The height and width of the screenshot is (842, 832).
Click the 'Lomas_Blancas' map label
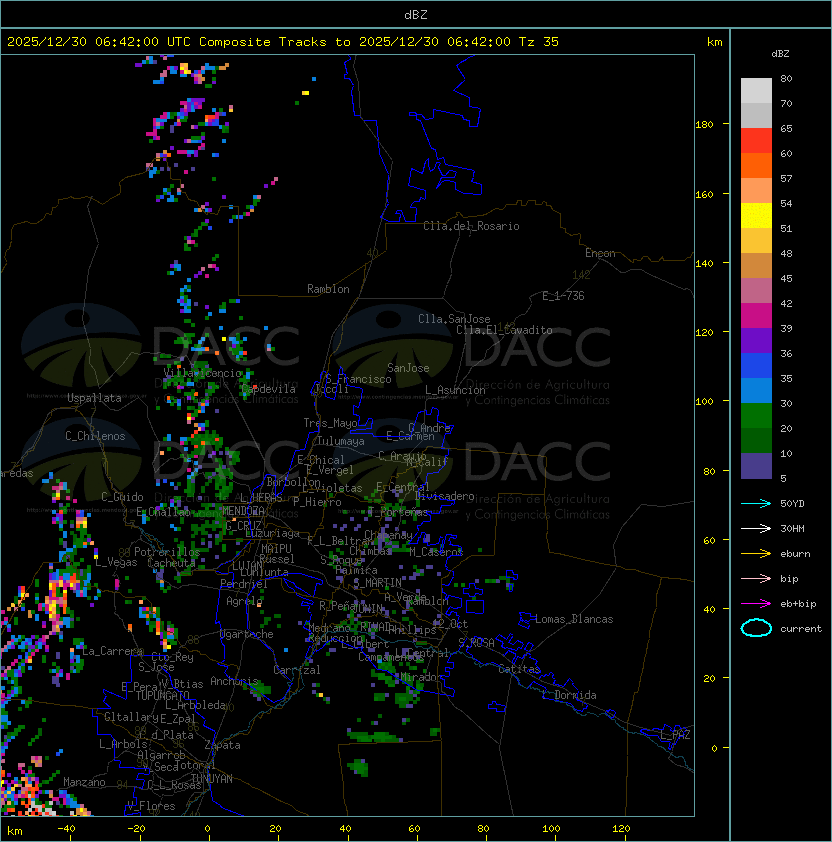574,619
